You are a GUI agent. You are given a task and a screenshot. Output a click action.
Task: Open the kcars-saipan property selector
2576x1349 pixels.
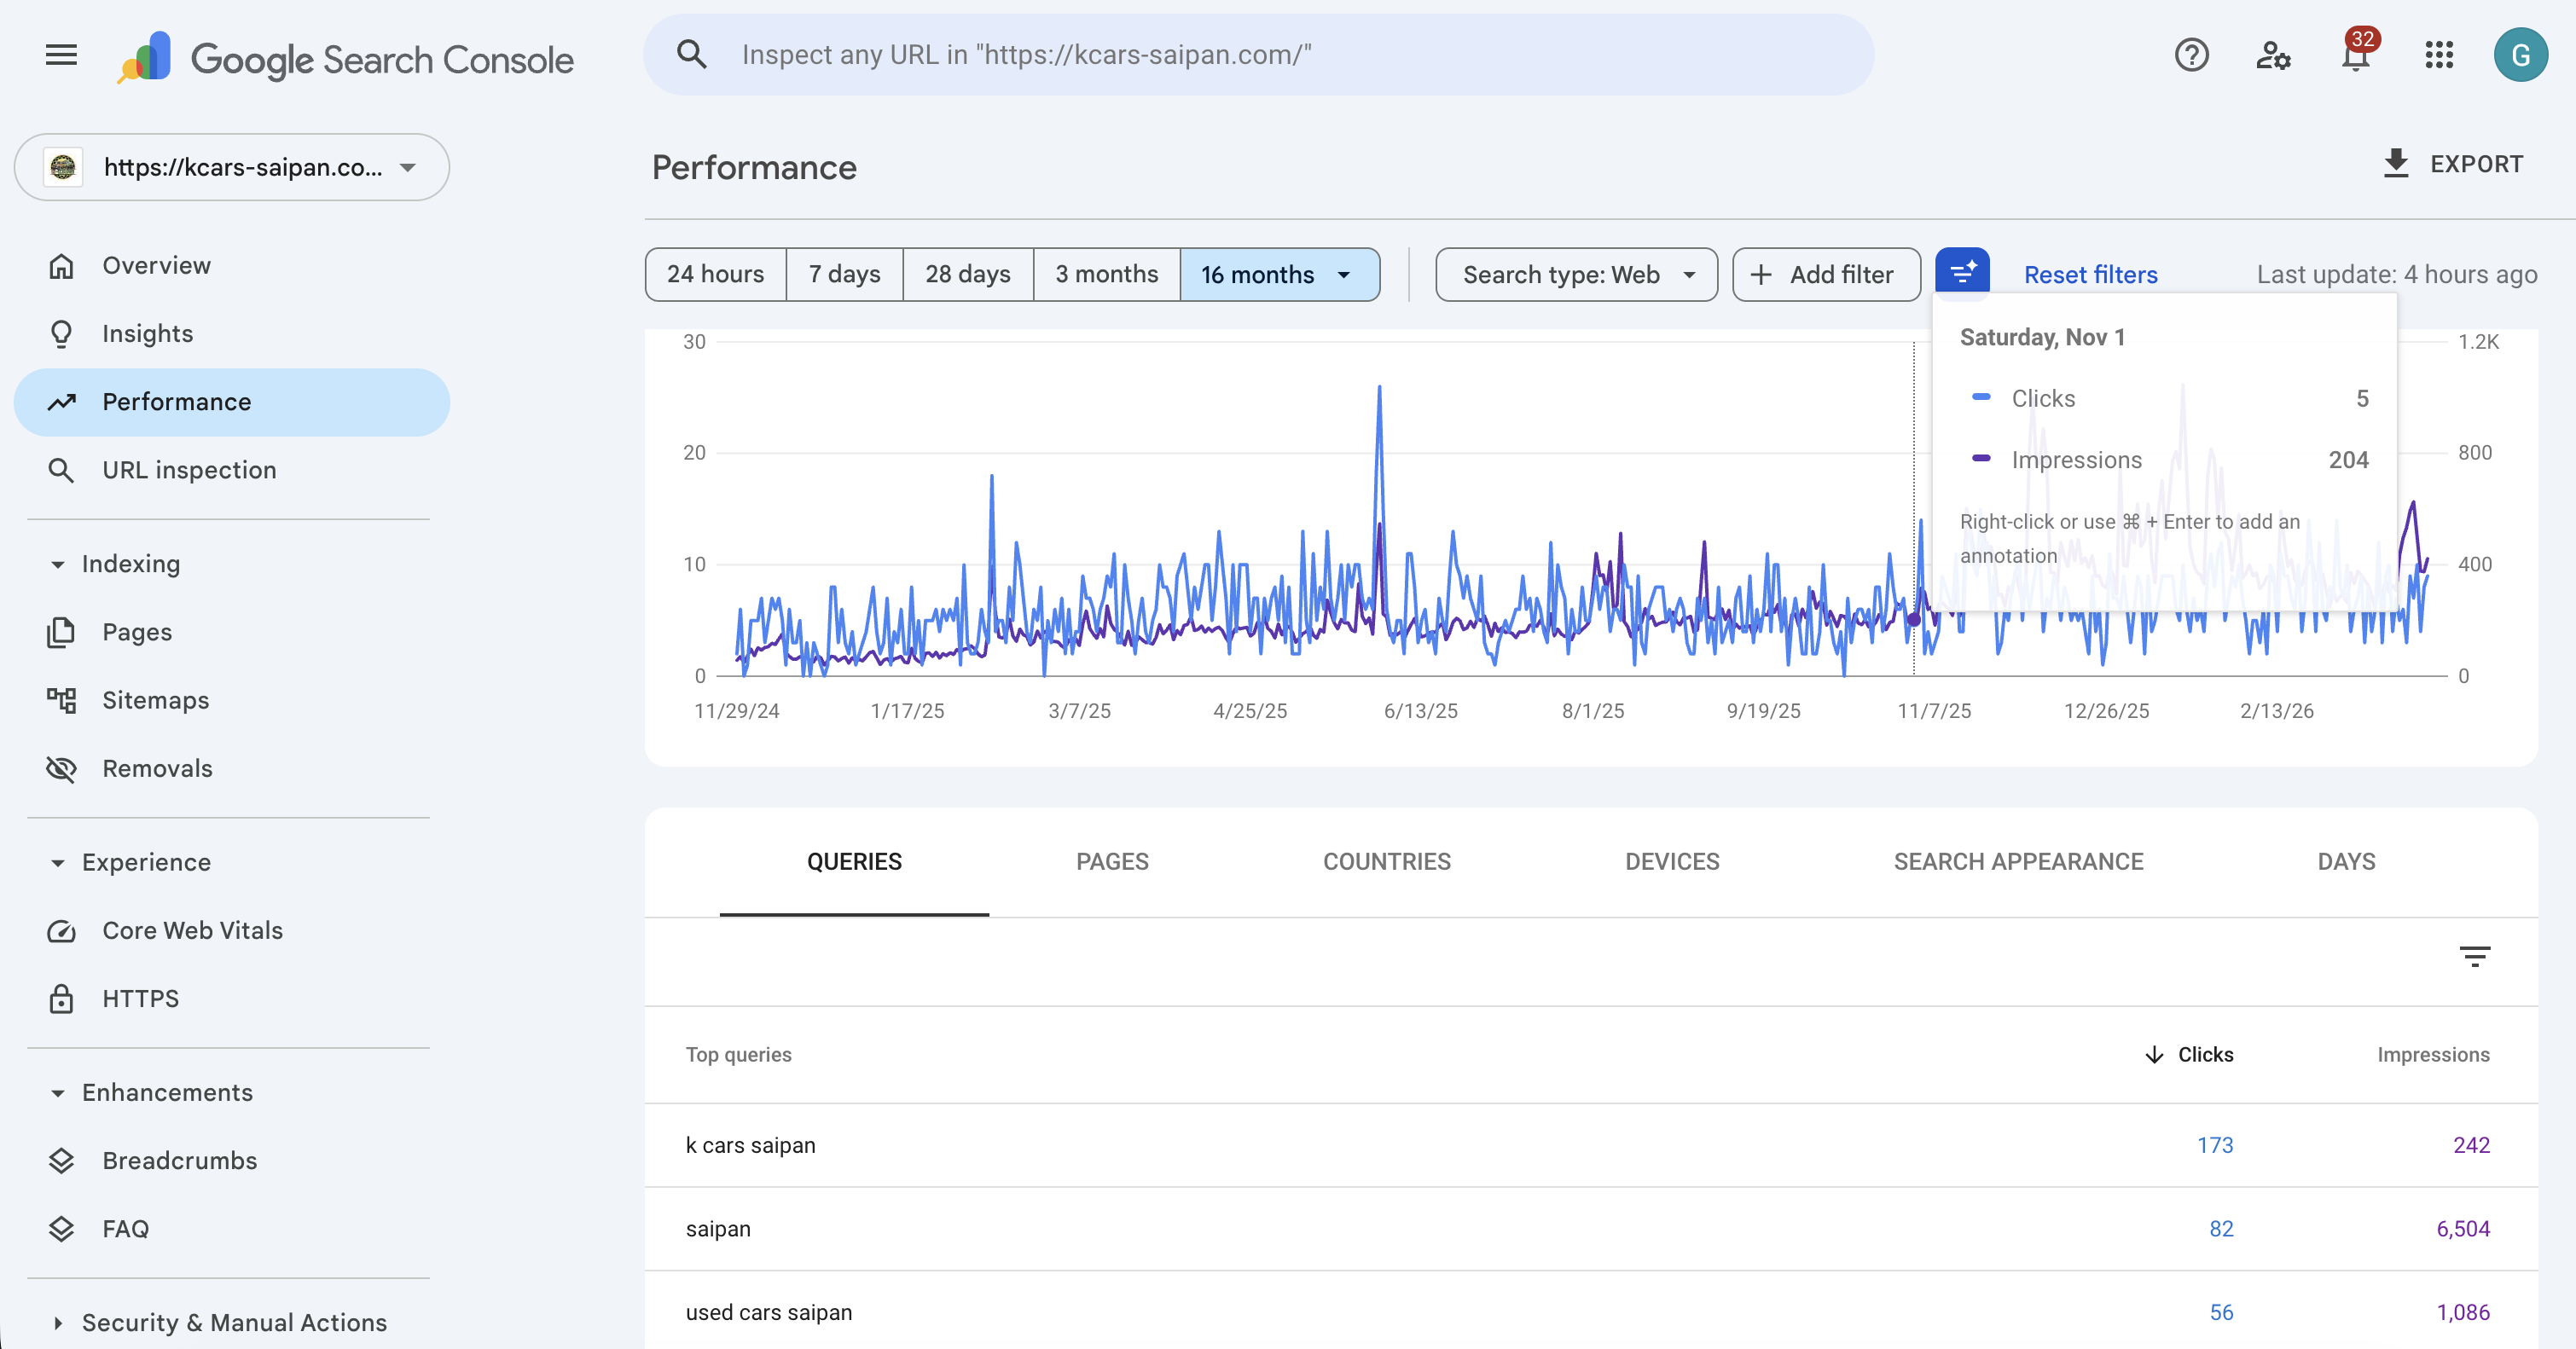(230, 167)
